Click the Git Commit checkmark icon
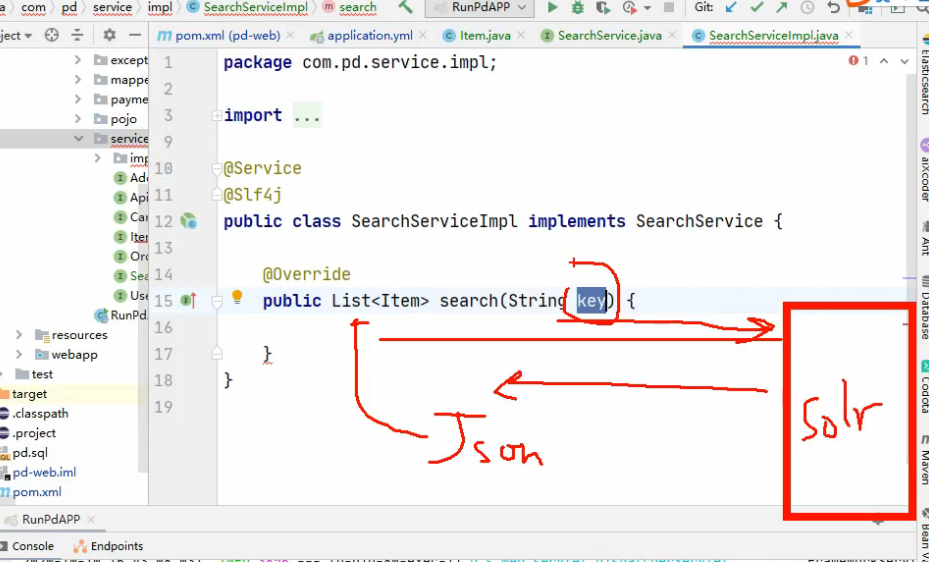Viewport: 929px width, 562px height. pyautogui.click(x=757, y=8)
